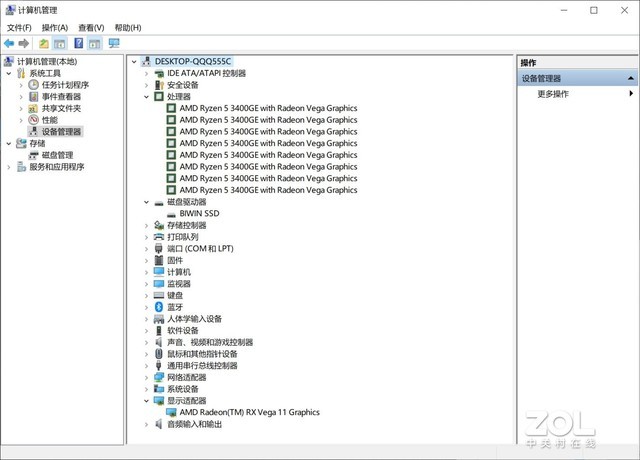640x460 pixels.
Task: Click the 打印队列 printer icon
Action: coord(159,237)
